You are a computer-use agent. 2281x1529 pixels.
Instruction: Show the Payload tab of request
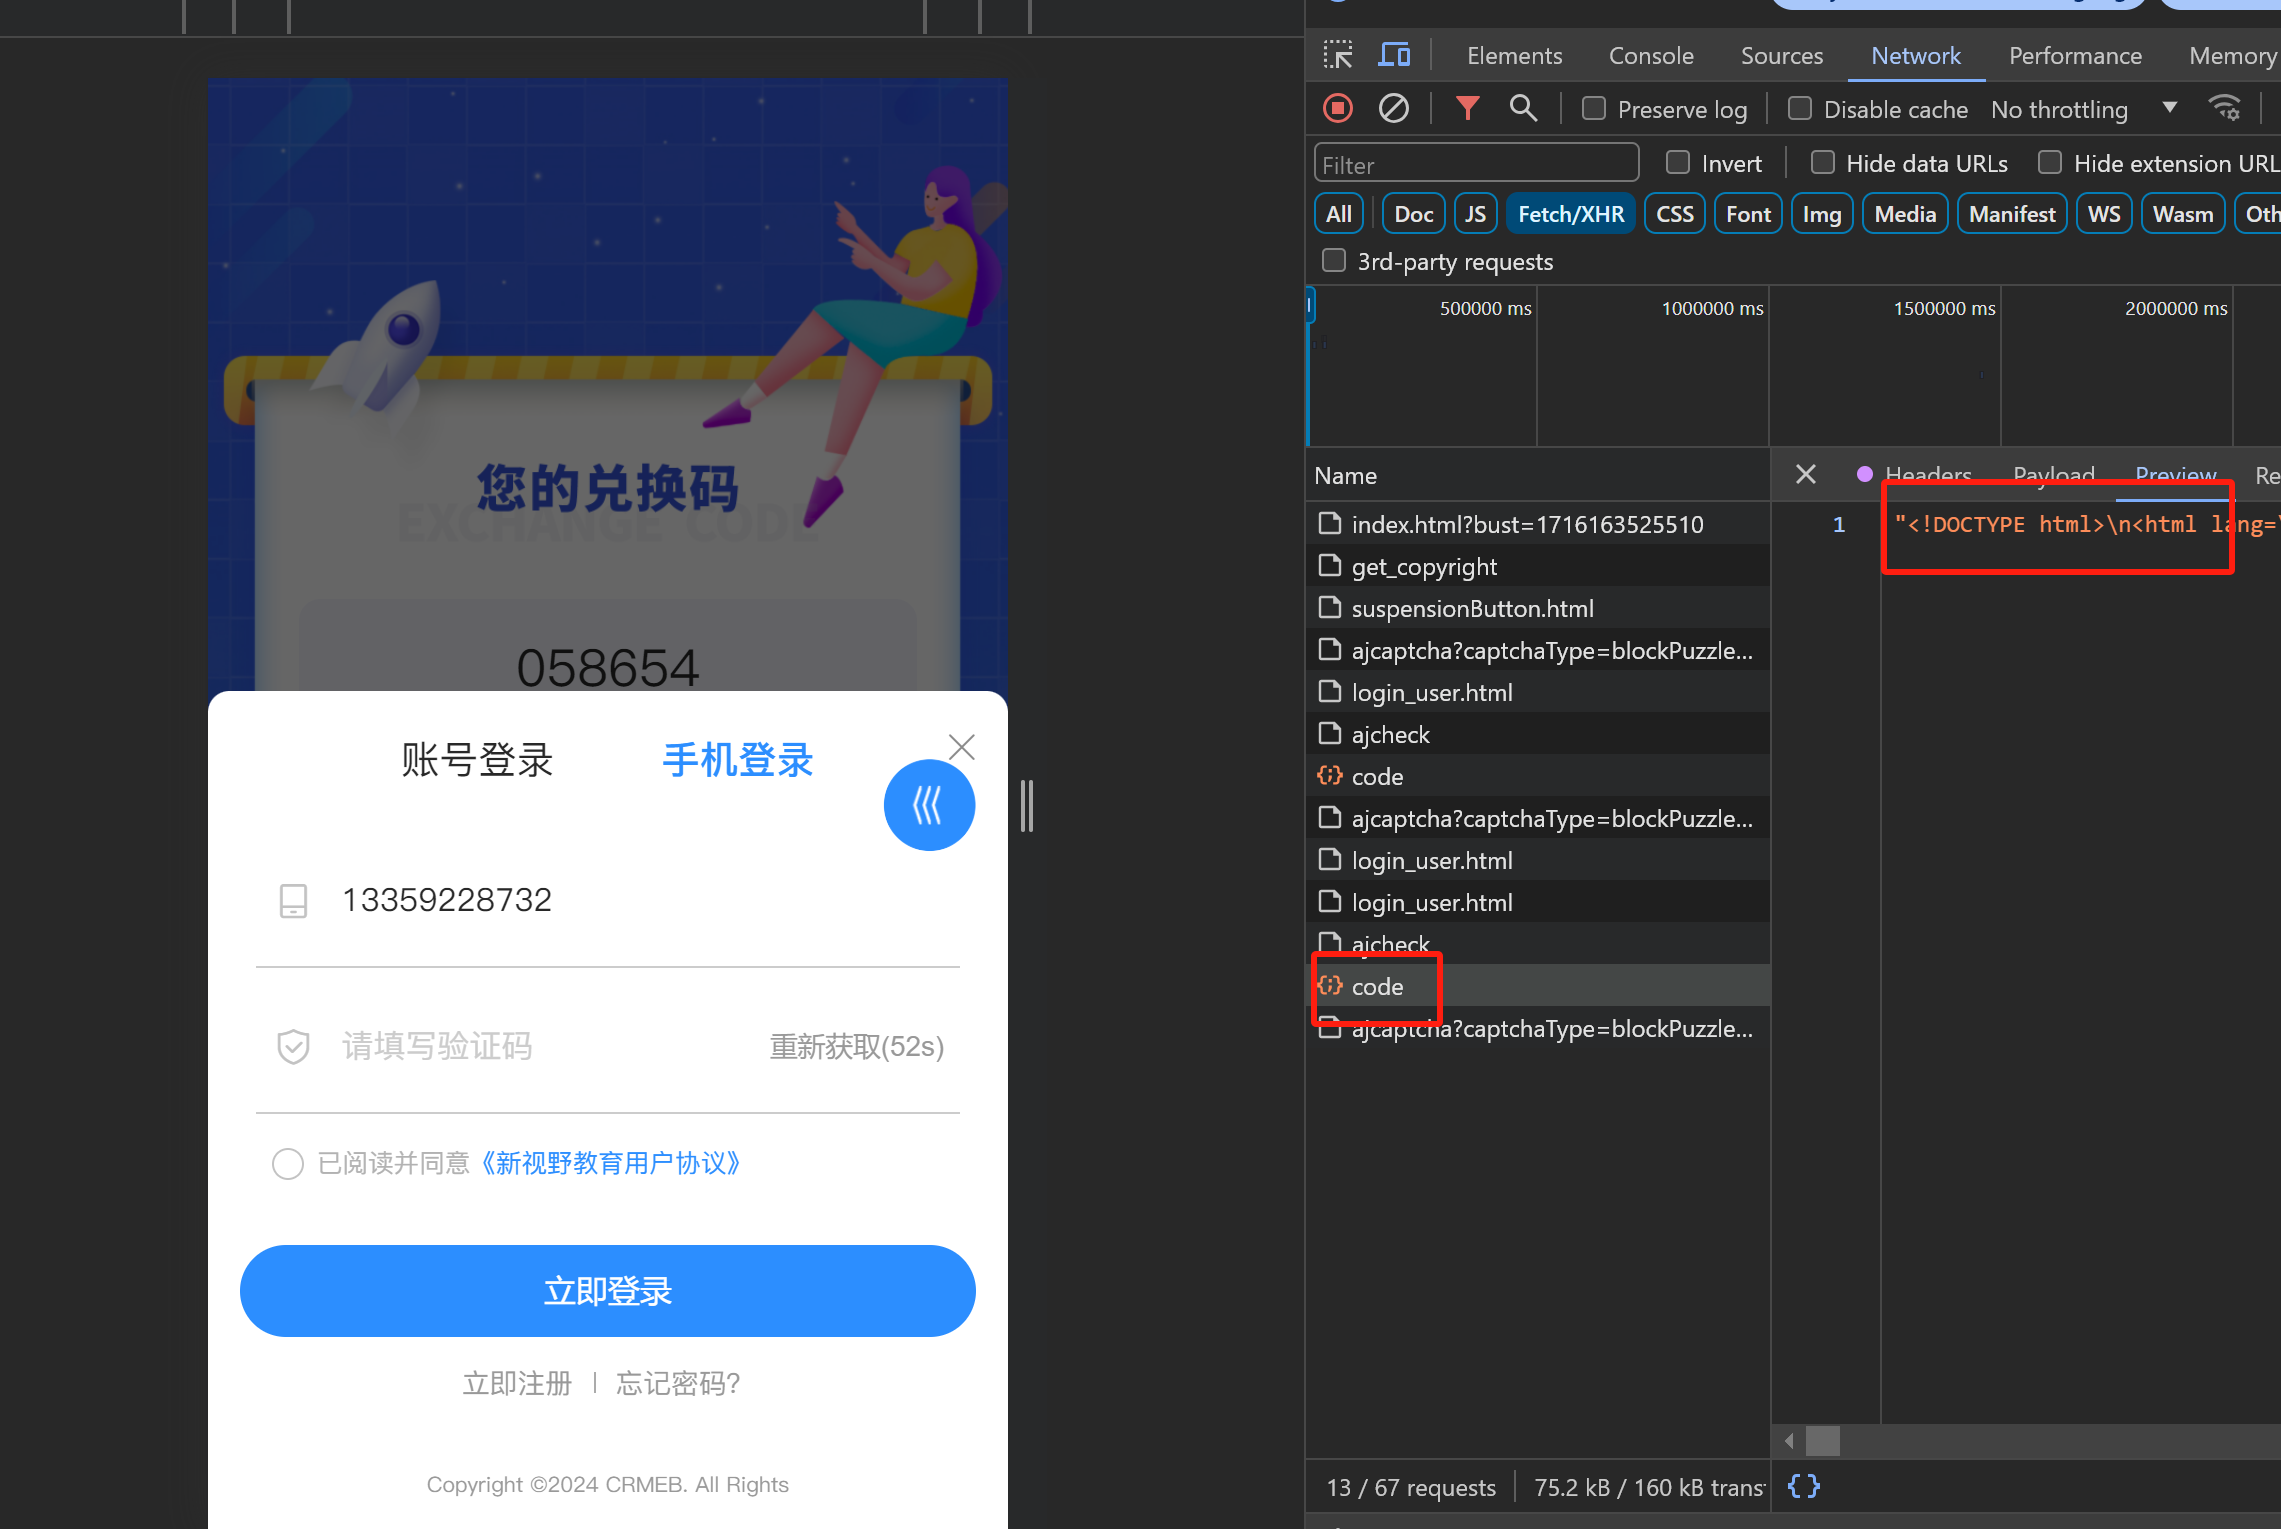[2053, 474]
